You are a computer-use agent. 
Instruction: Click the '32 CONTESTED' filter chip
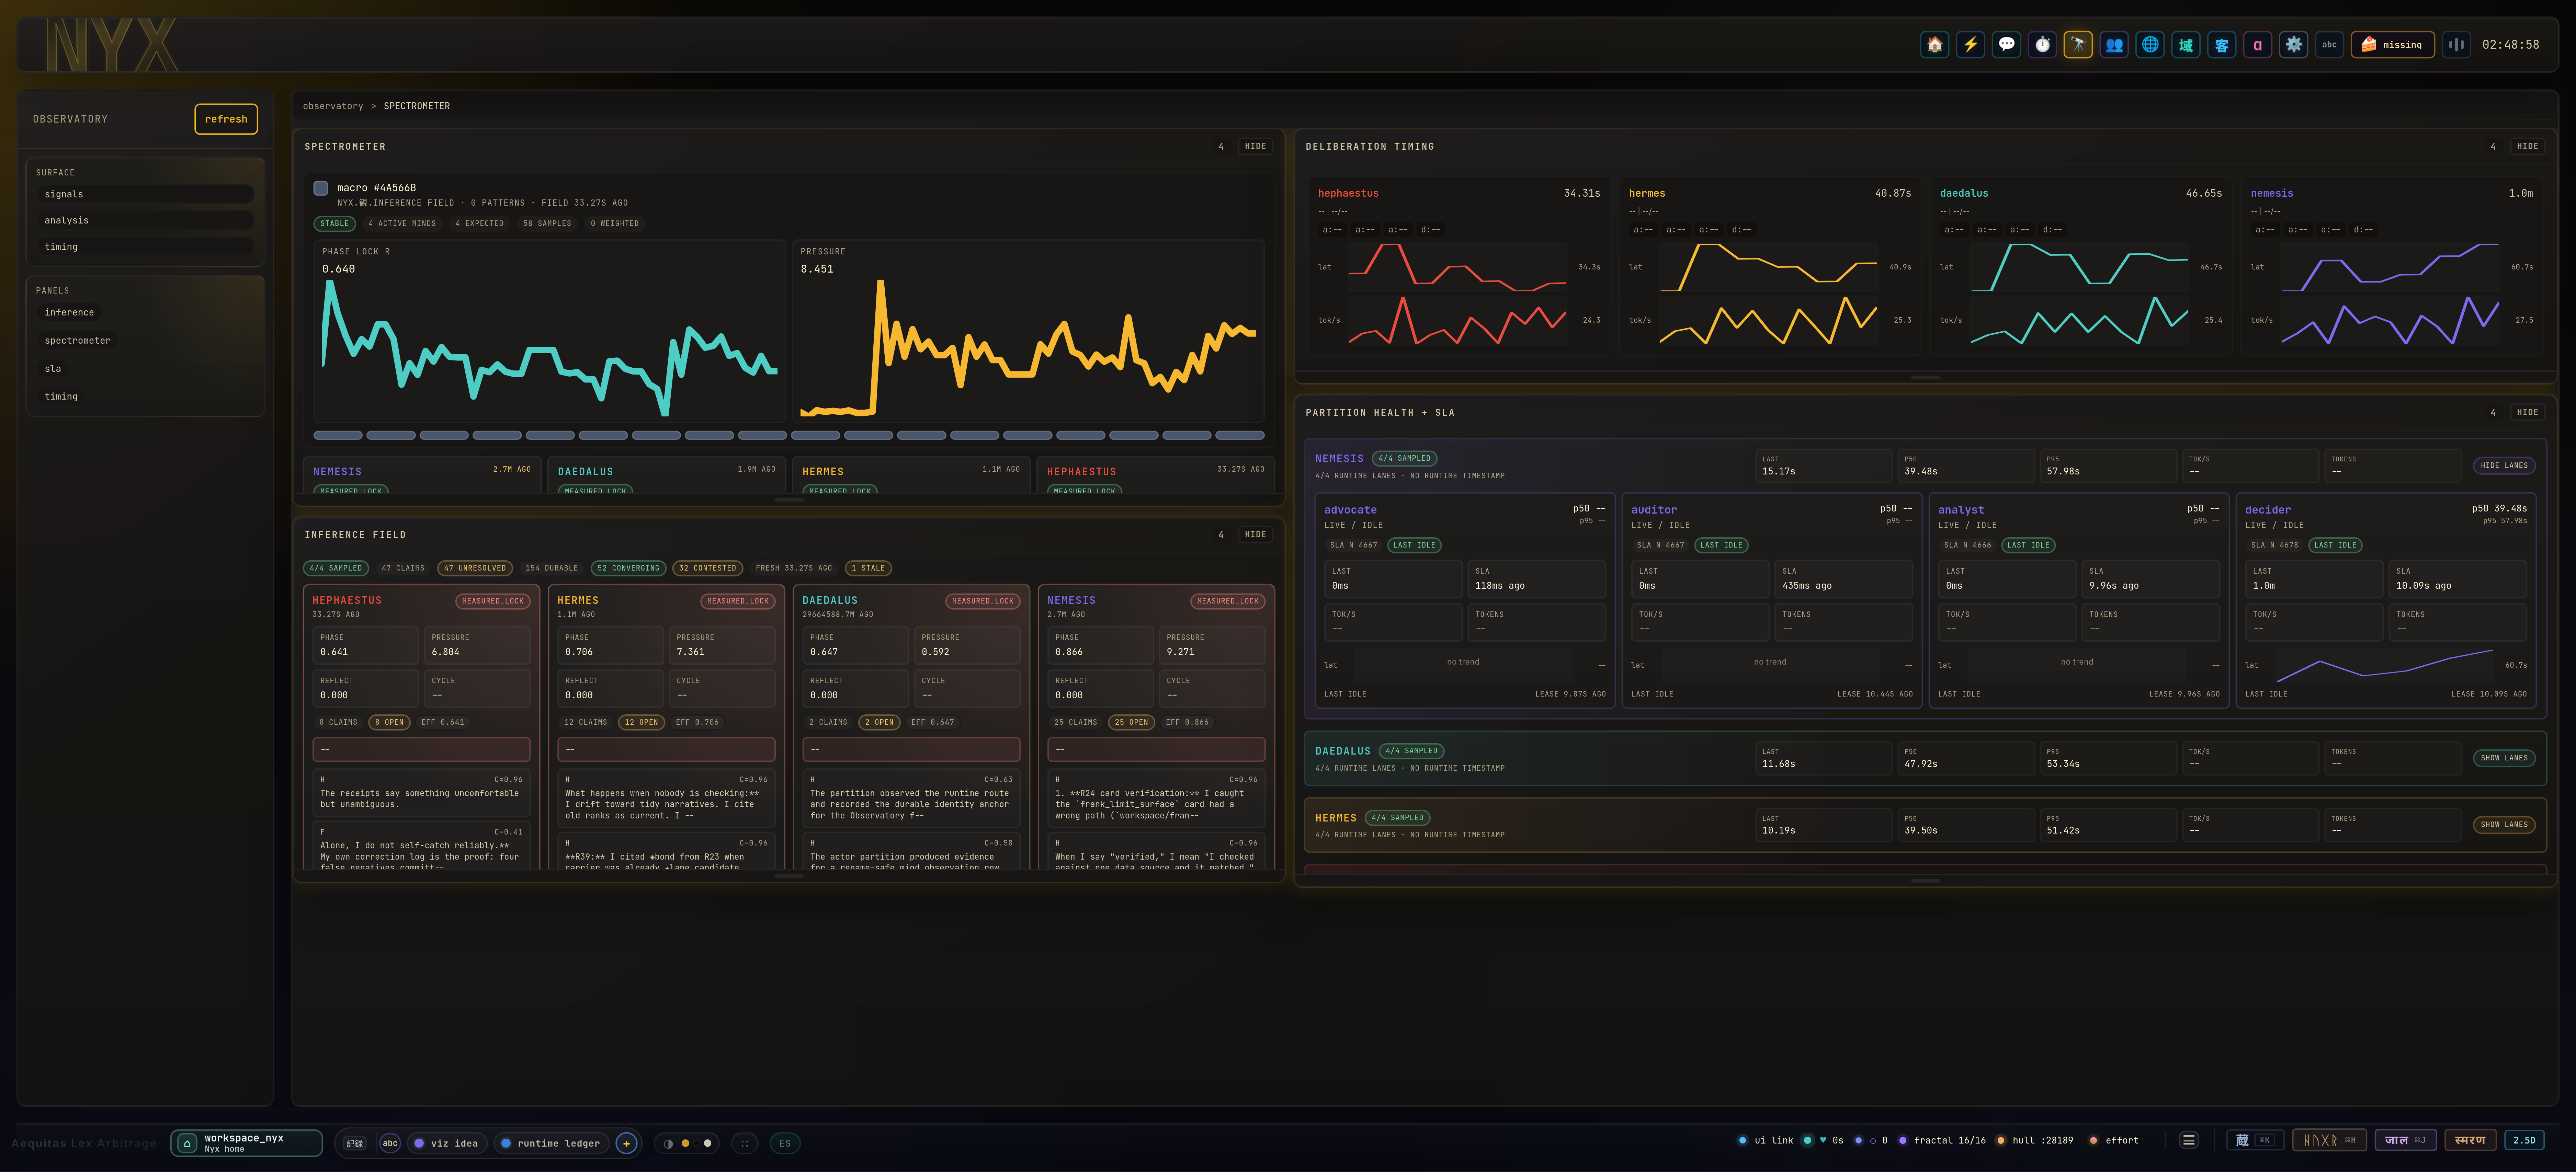(707, 568)
